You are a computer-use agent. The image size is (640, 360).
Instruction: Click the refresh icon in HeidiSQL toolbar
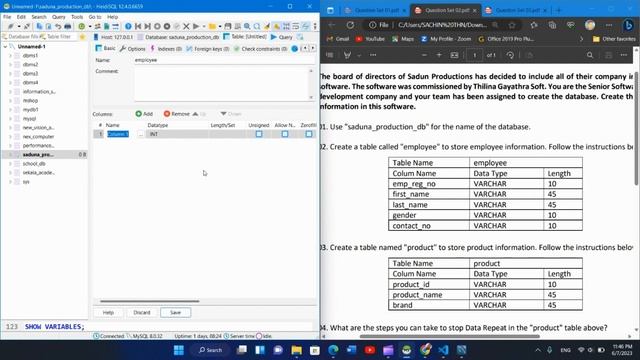coord(82,26)
